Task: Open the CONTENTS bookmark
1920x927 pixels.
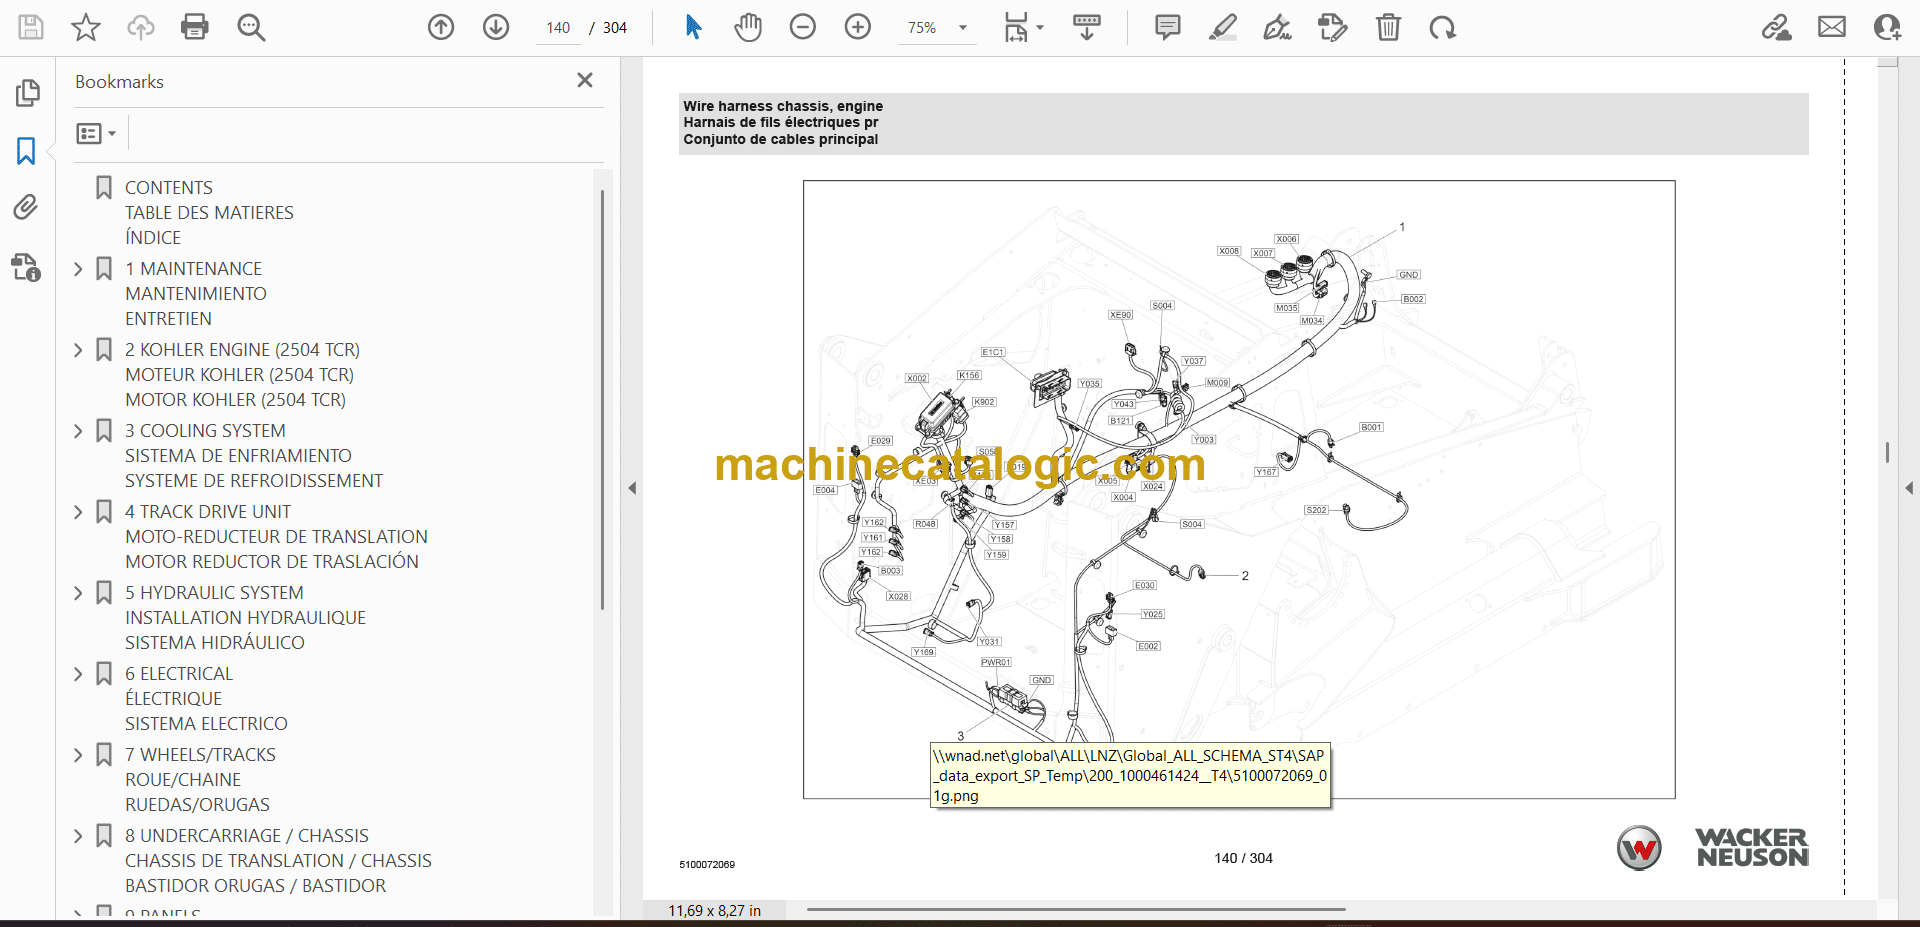Action: point(168,187)
